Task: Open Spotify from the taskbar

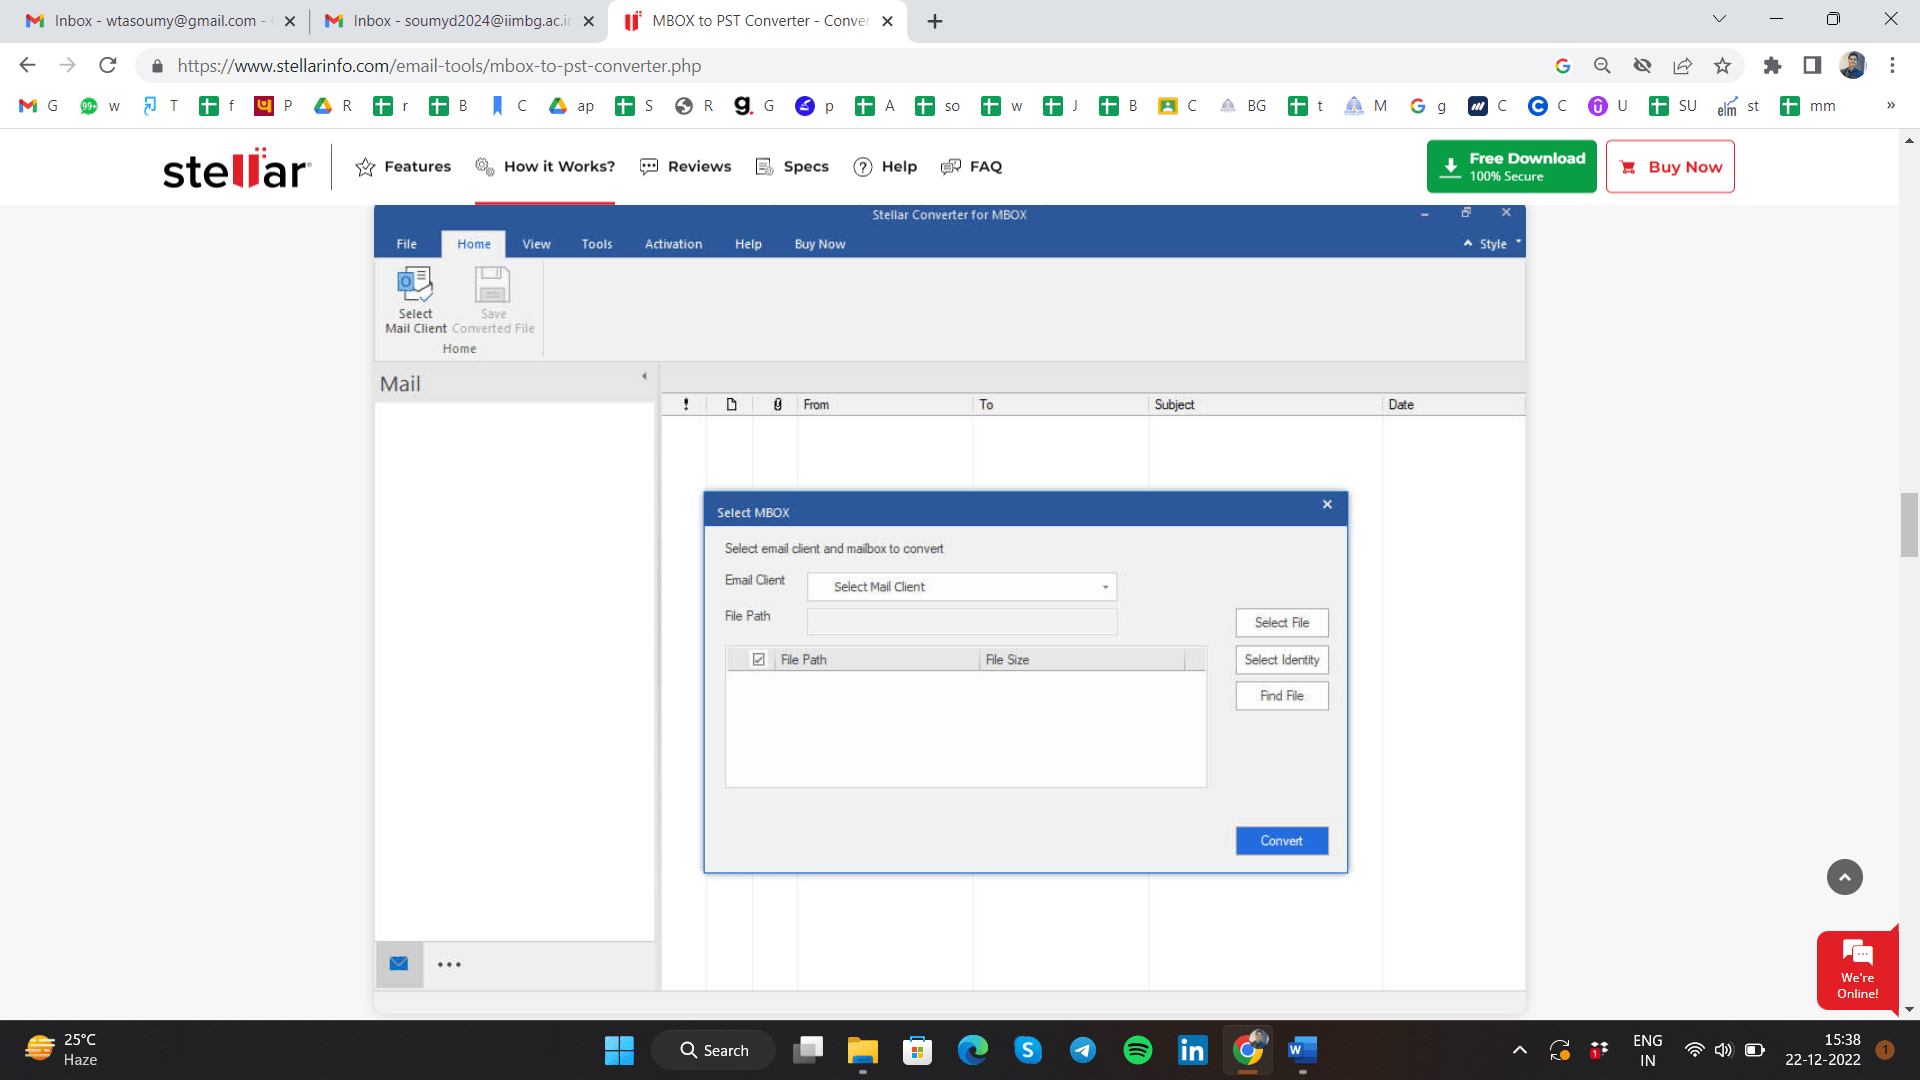Action: tap(1137, 1050)
